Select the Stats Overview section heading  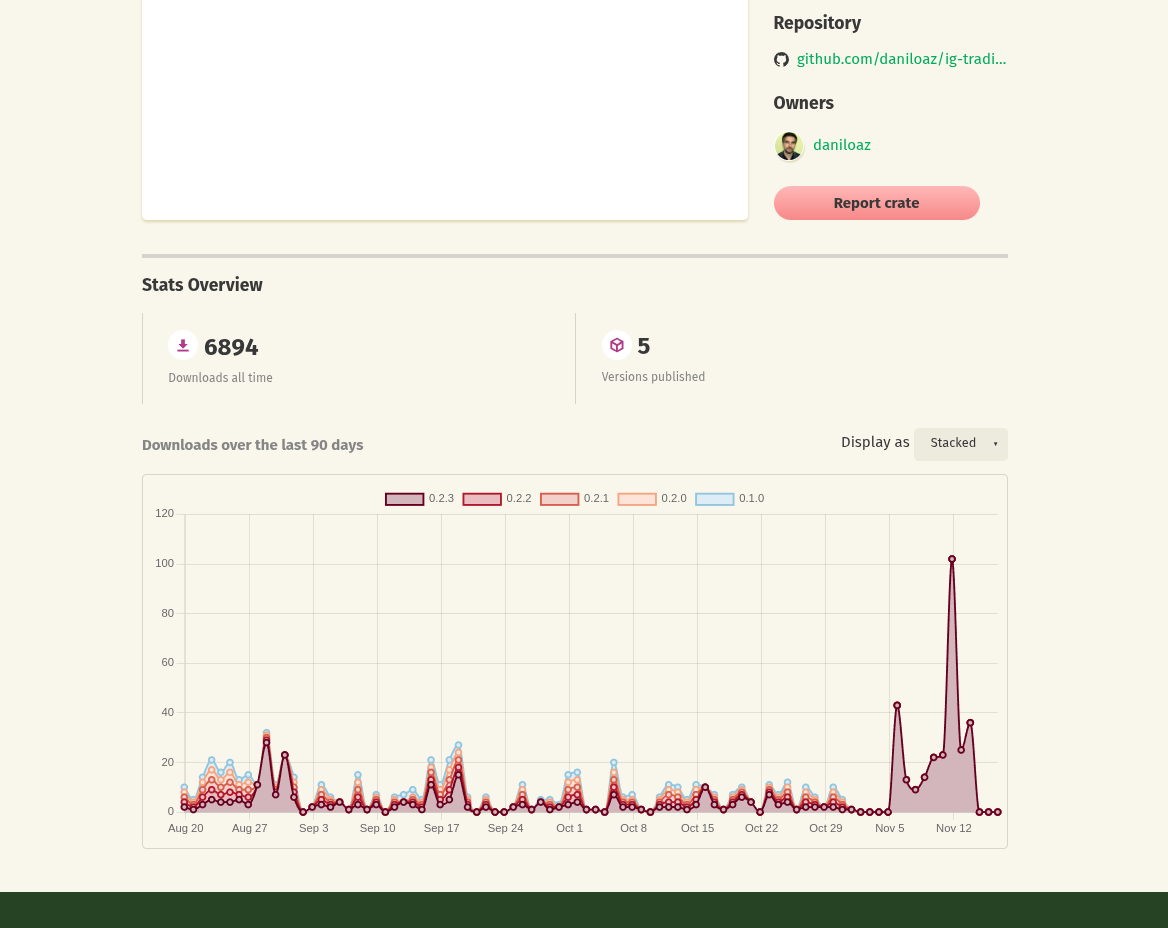pos(202,285)
